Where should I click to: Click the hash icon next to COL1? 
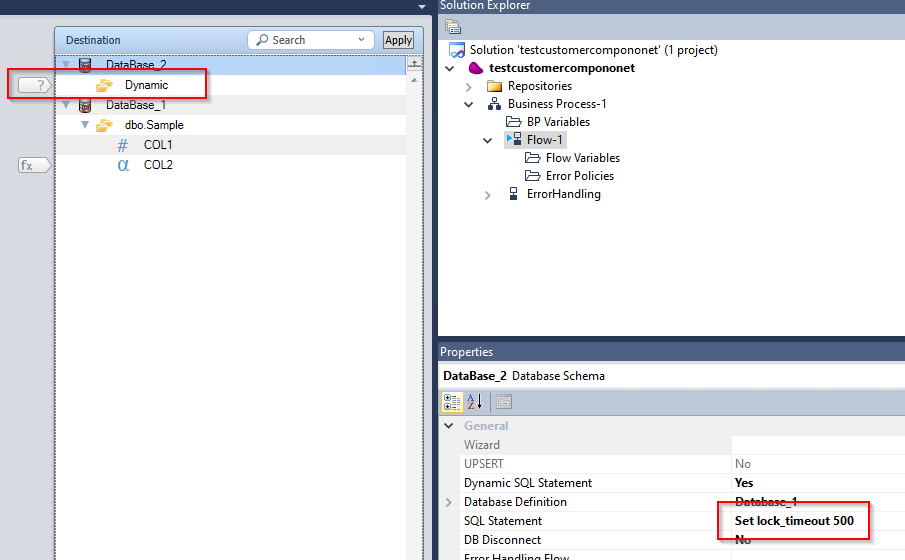(123, 145)
